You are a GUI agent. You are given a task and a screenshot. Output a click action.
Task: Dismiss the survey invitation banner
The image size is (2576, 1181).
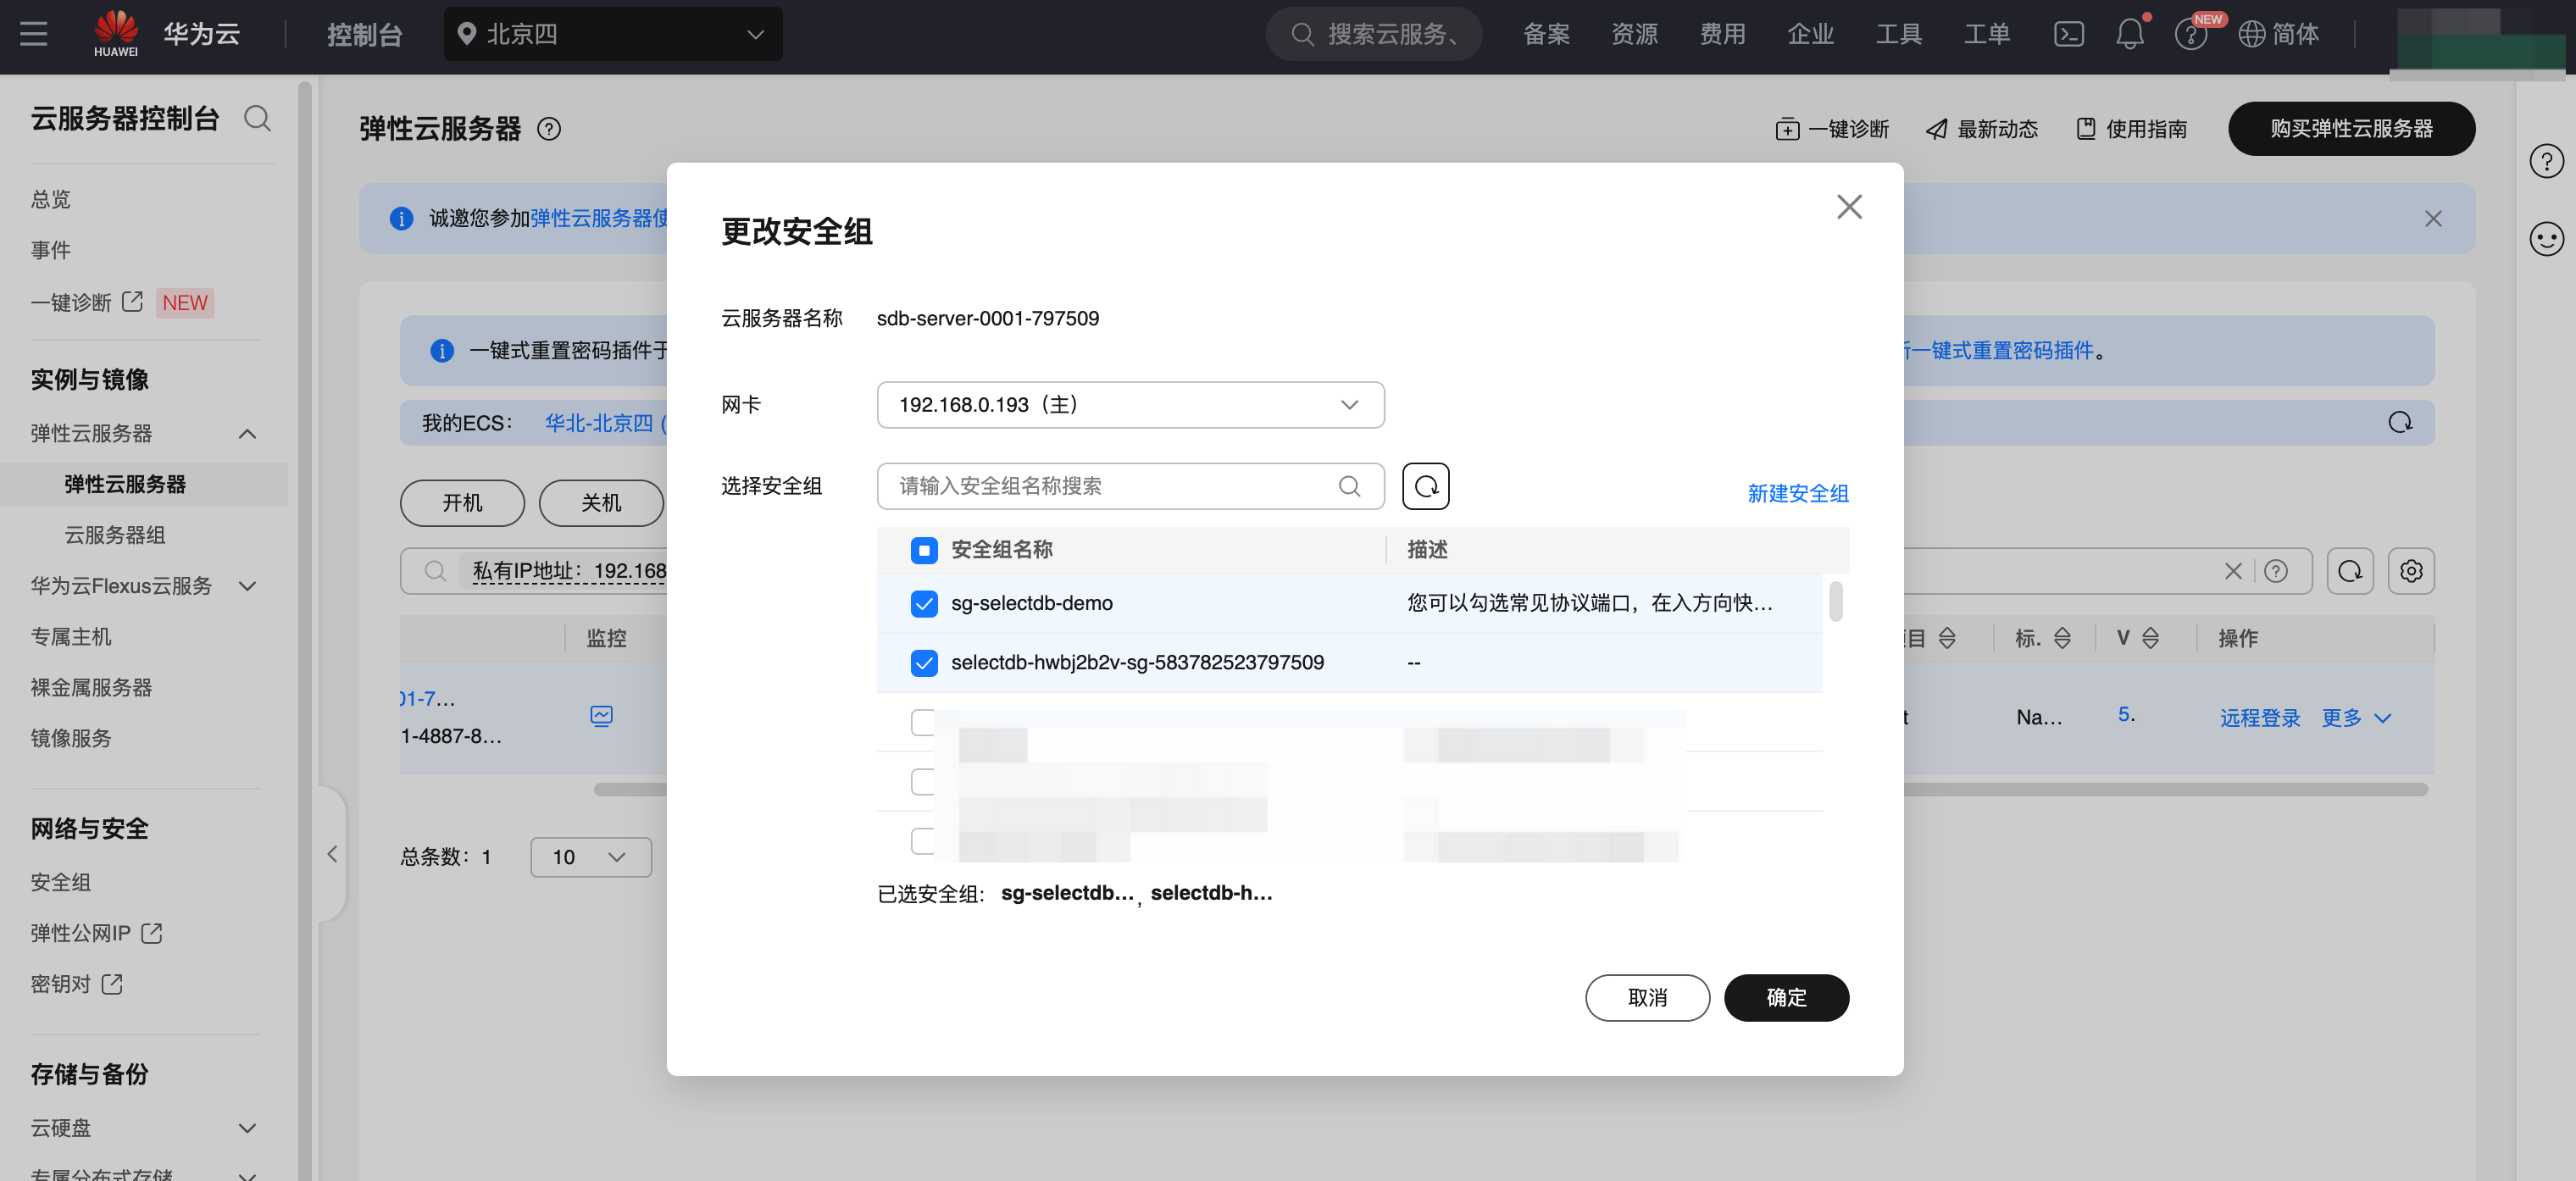tap(2433, 219)
